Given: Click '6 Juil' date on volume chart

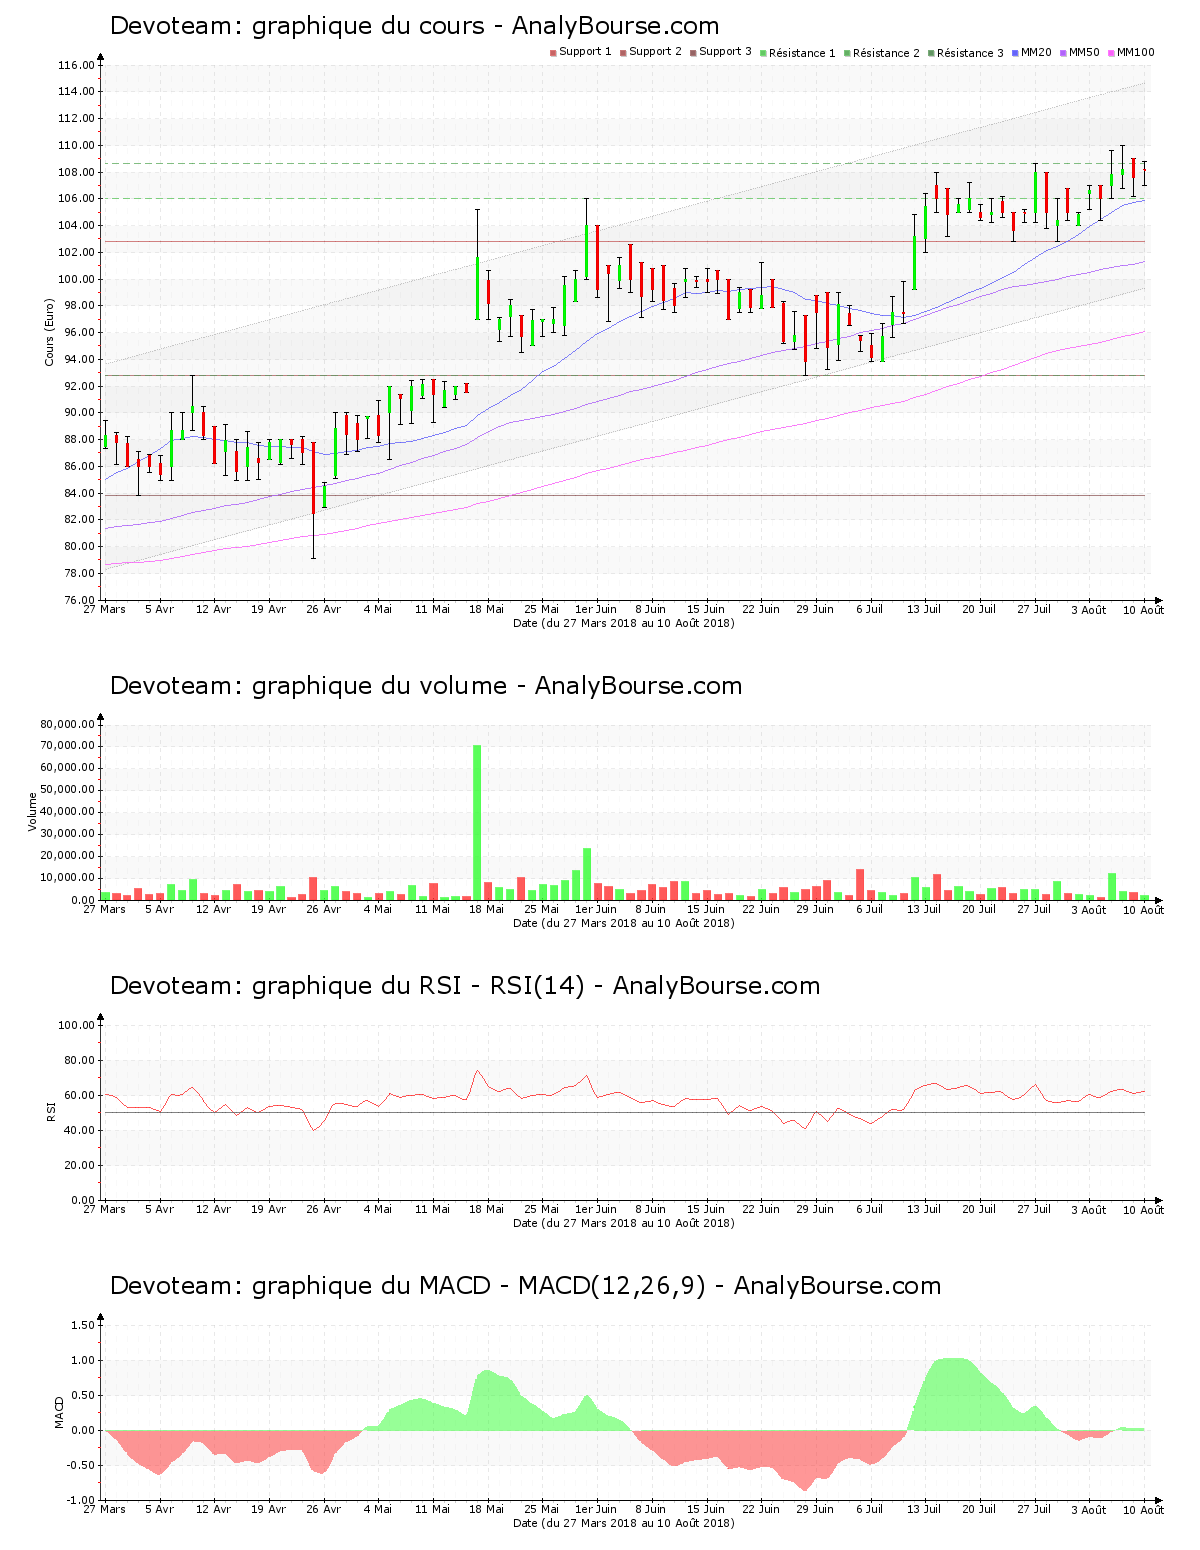Looking at the screenshot, I should (x=870, y=910).
